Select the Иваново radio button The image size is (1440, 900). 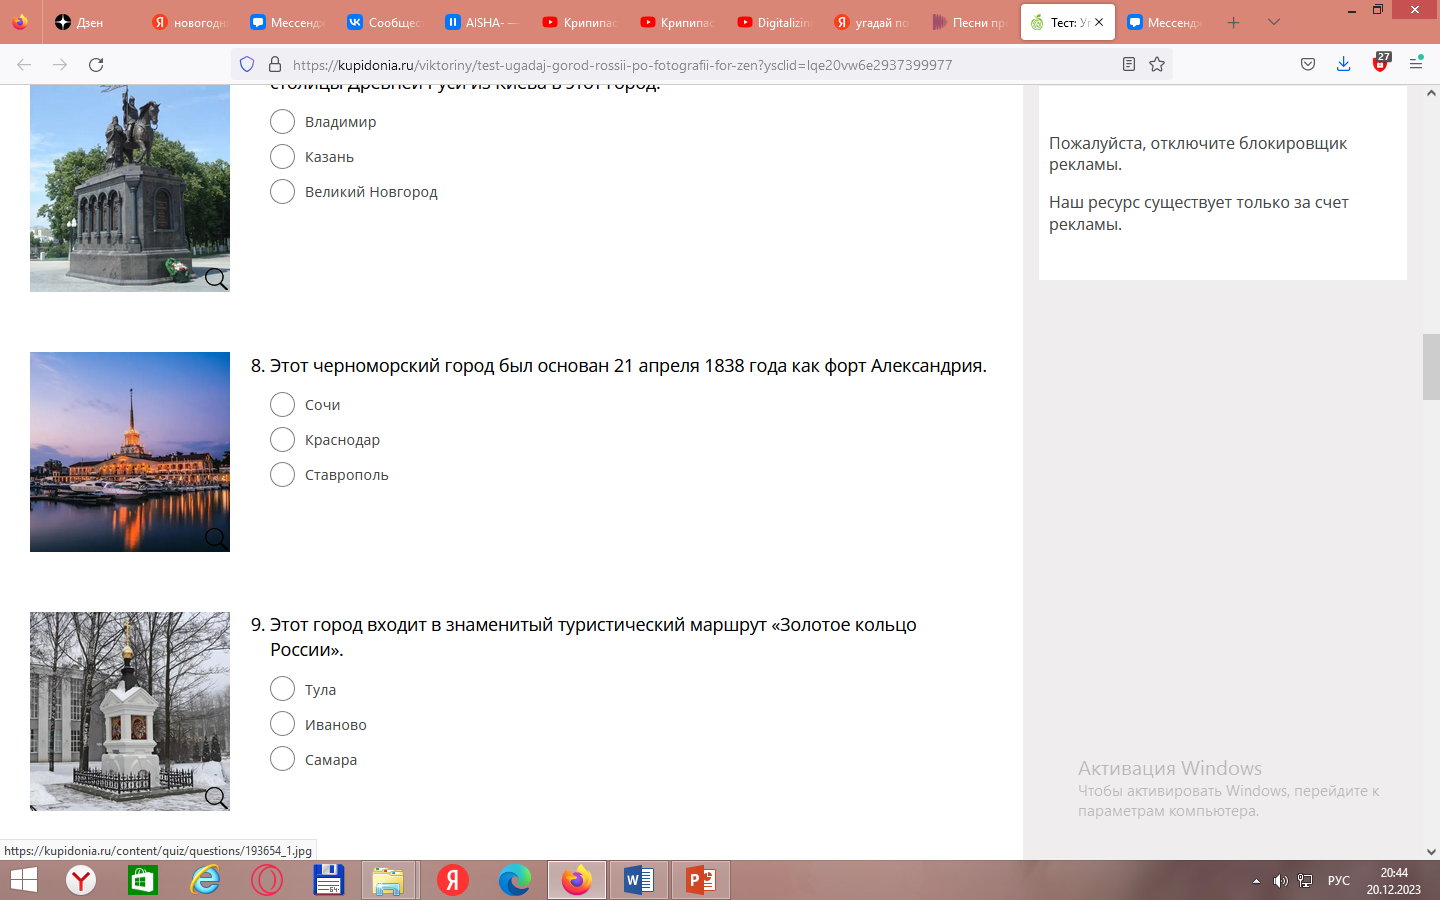[283, 724]
